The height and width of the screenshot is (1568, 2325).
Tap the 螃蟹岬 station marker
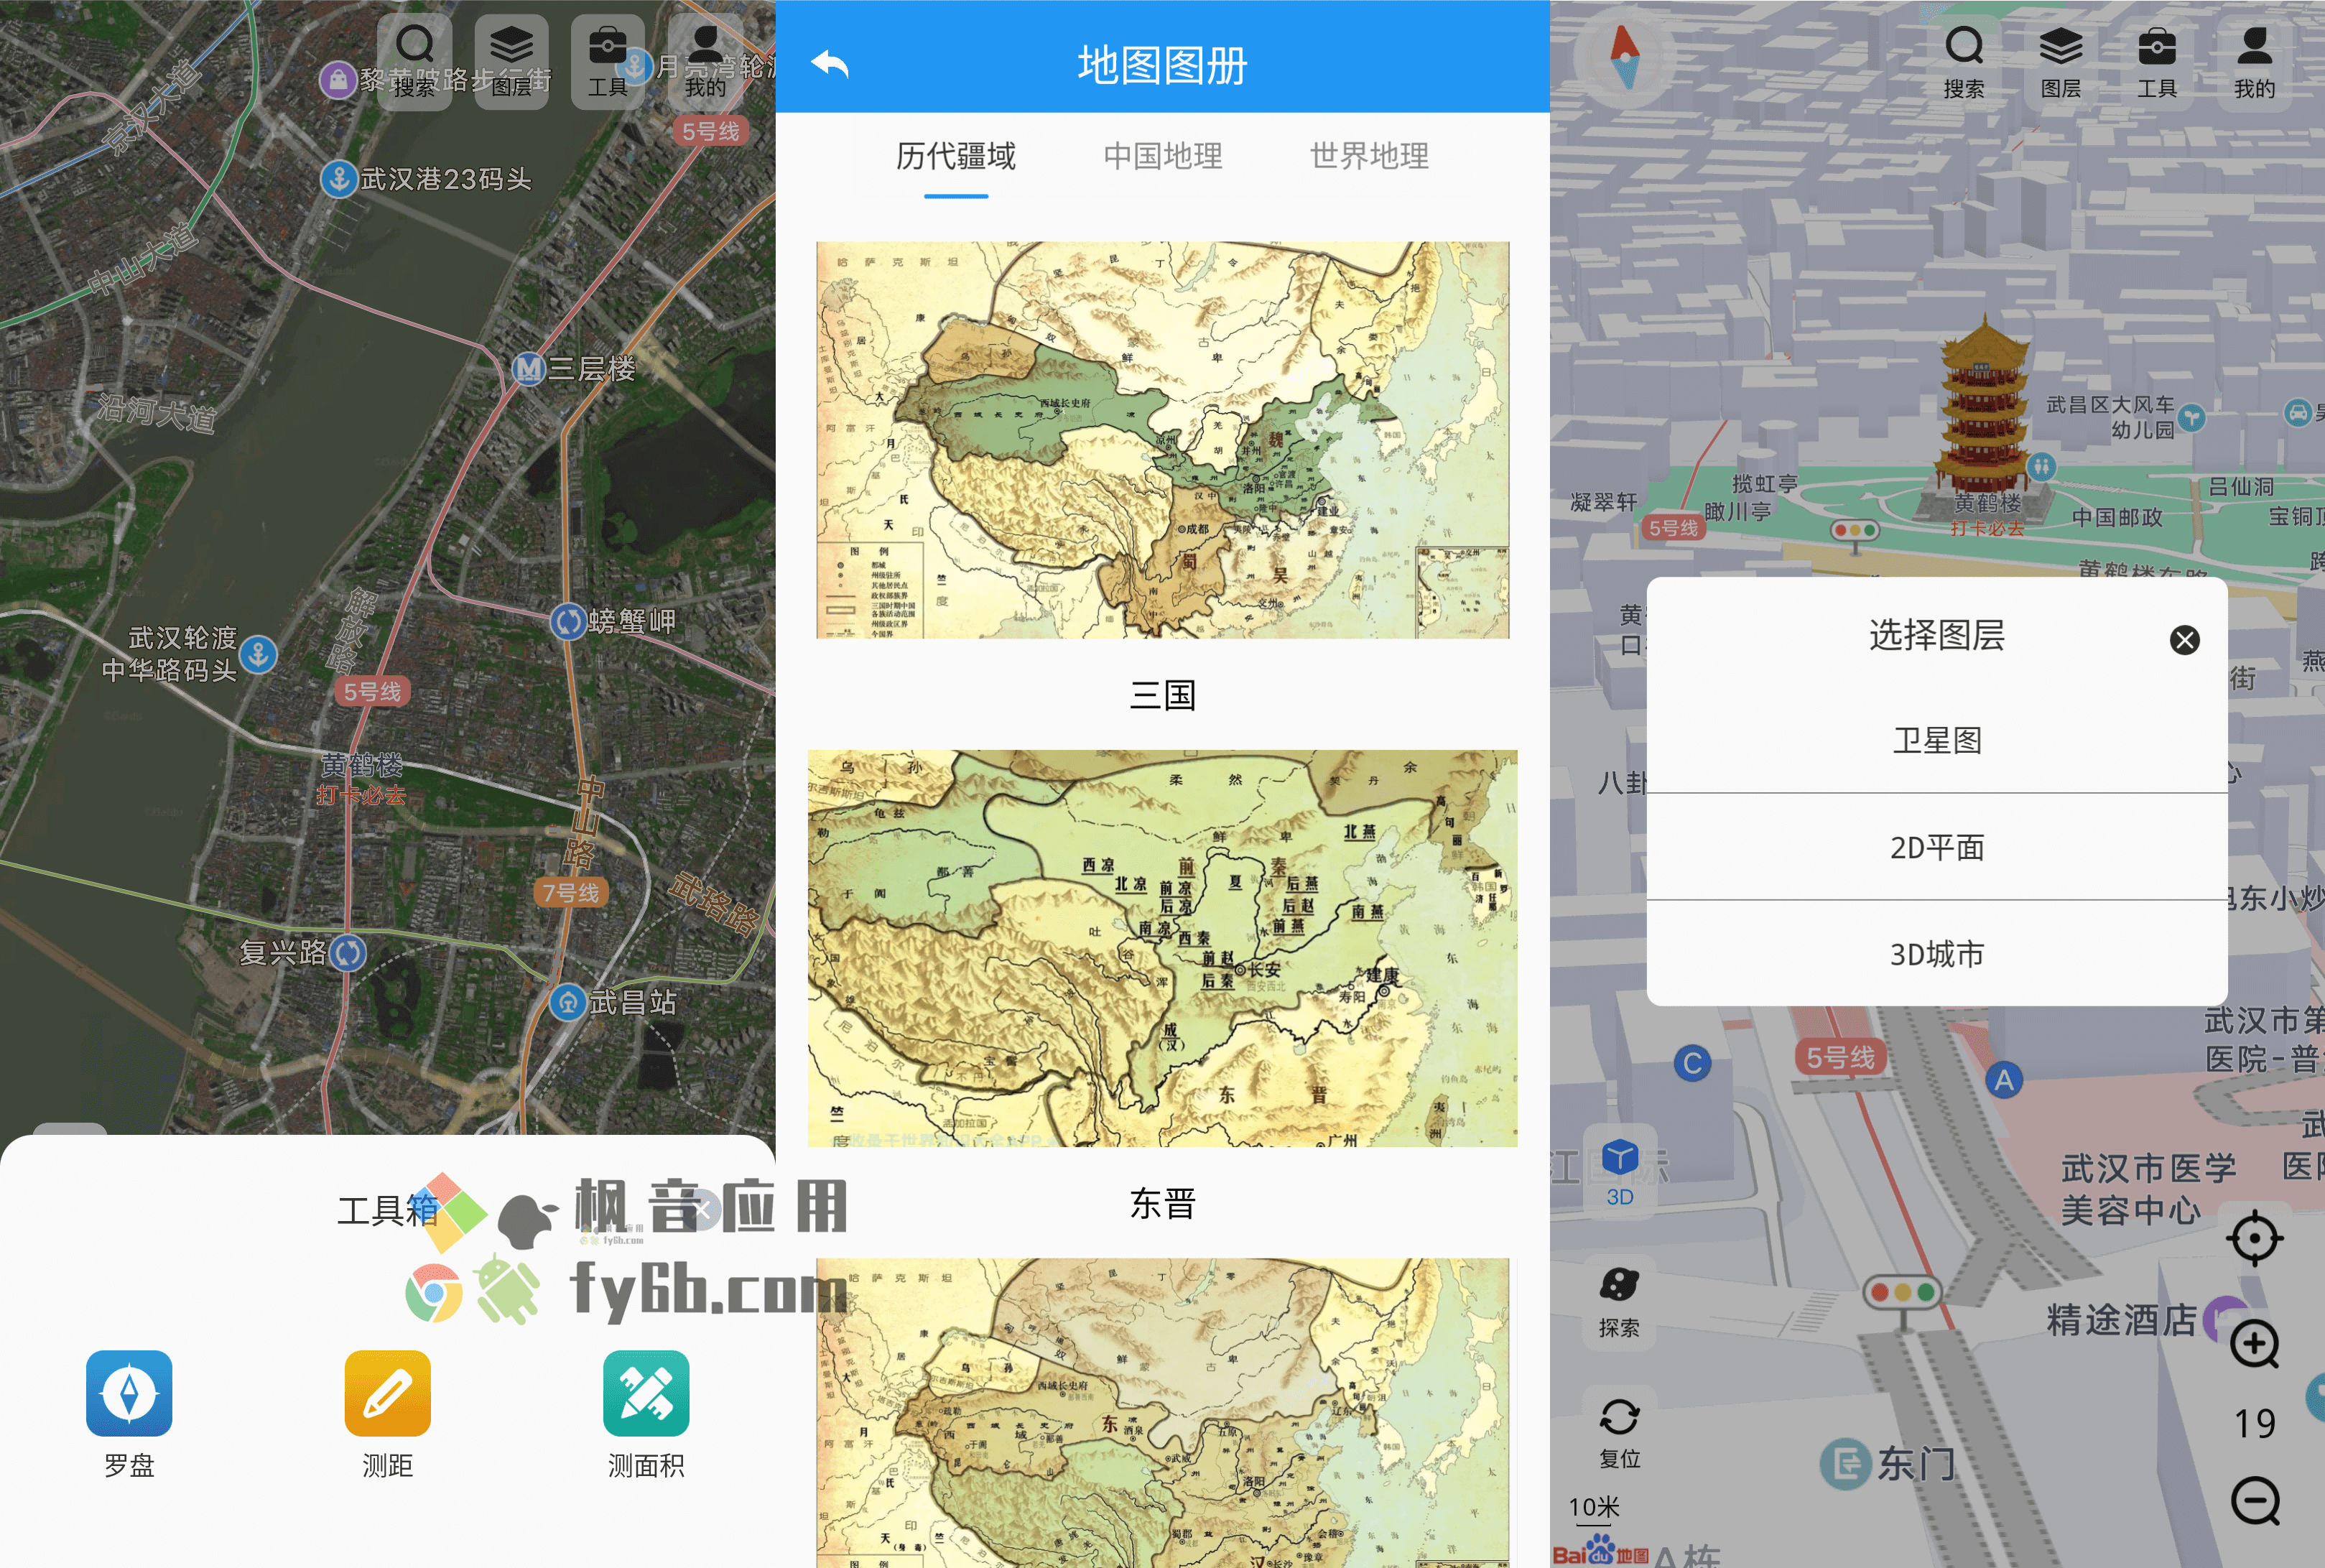pos(568,621)
